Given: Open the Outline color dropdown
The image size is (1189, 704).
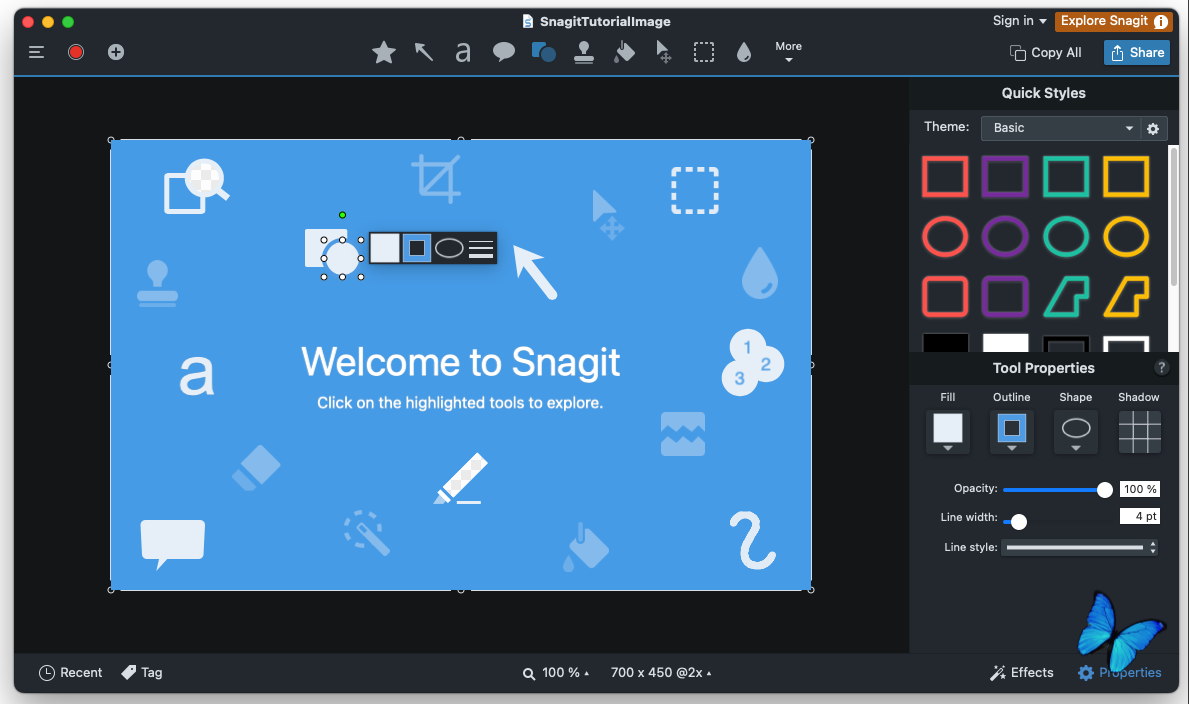Looking at the screenshot, I should coord(1012,432).
